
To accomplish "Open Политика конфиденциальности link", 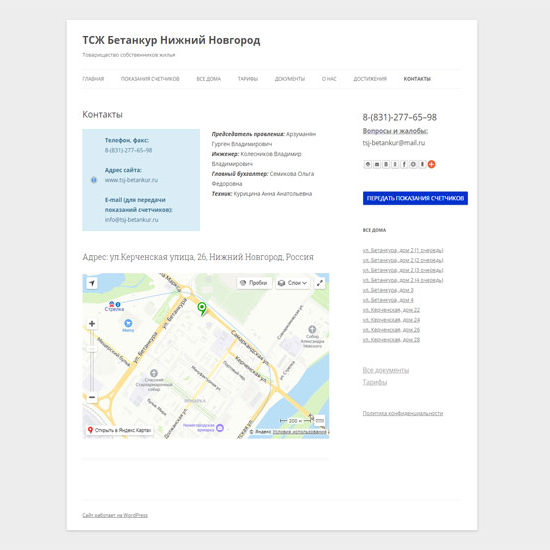I will pos(403,414).
